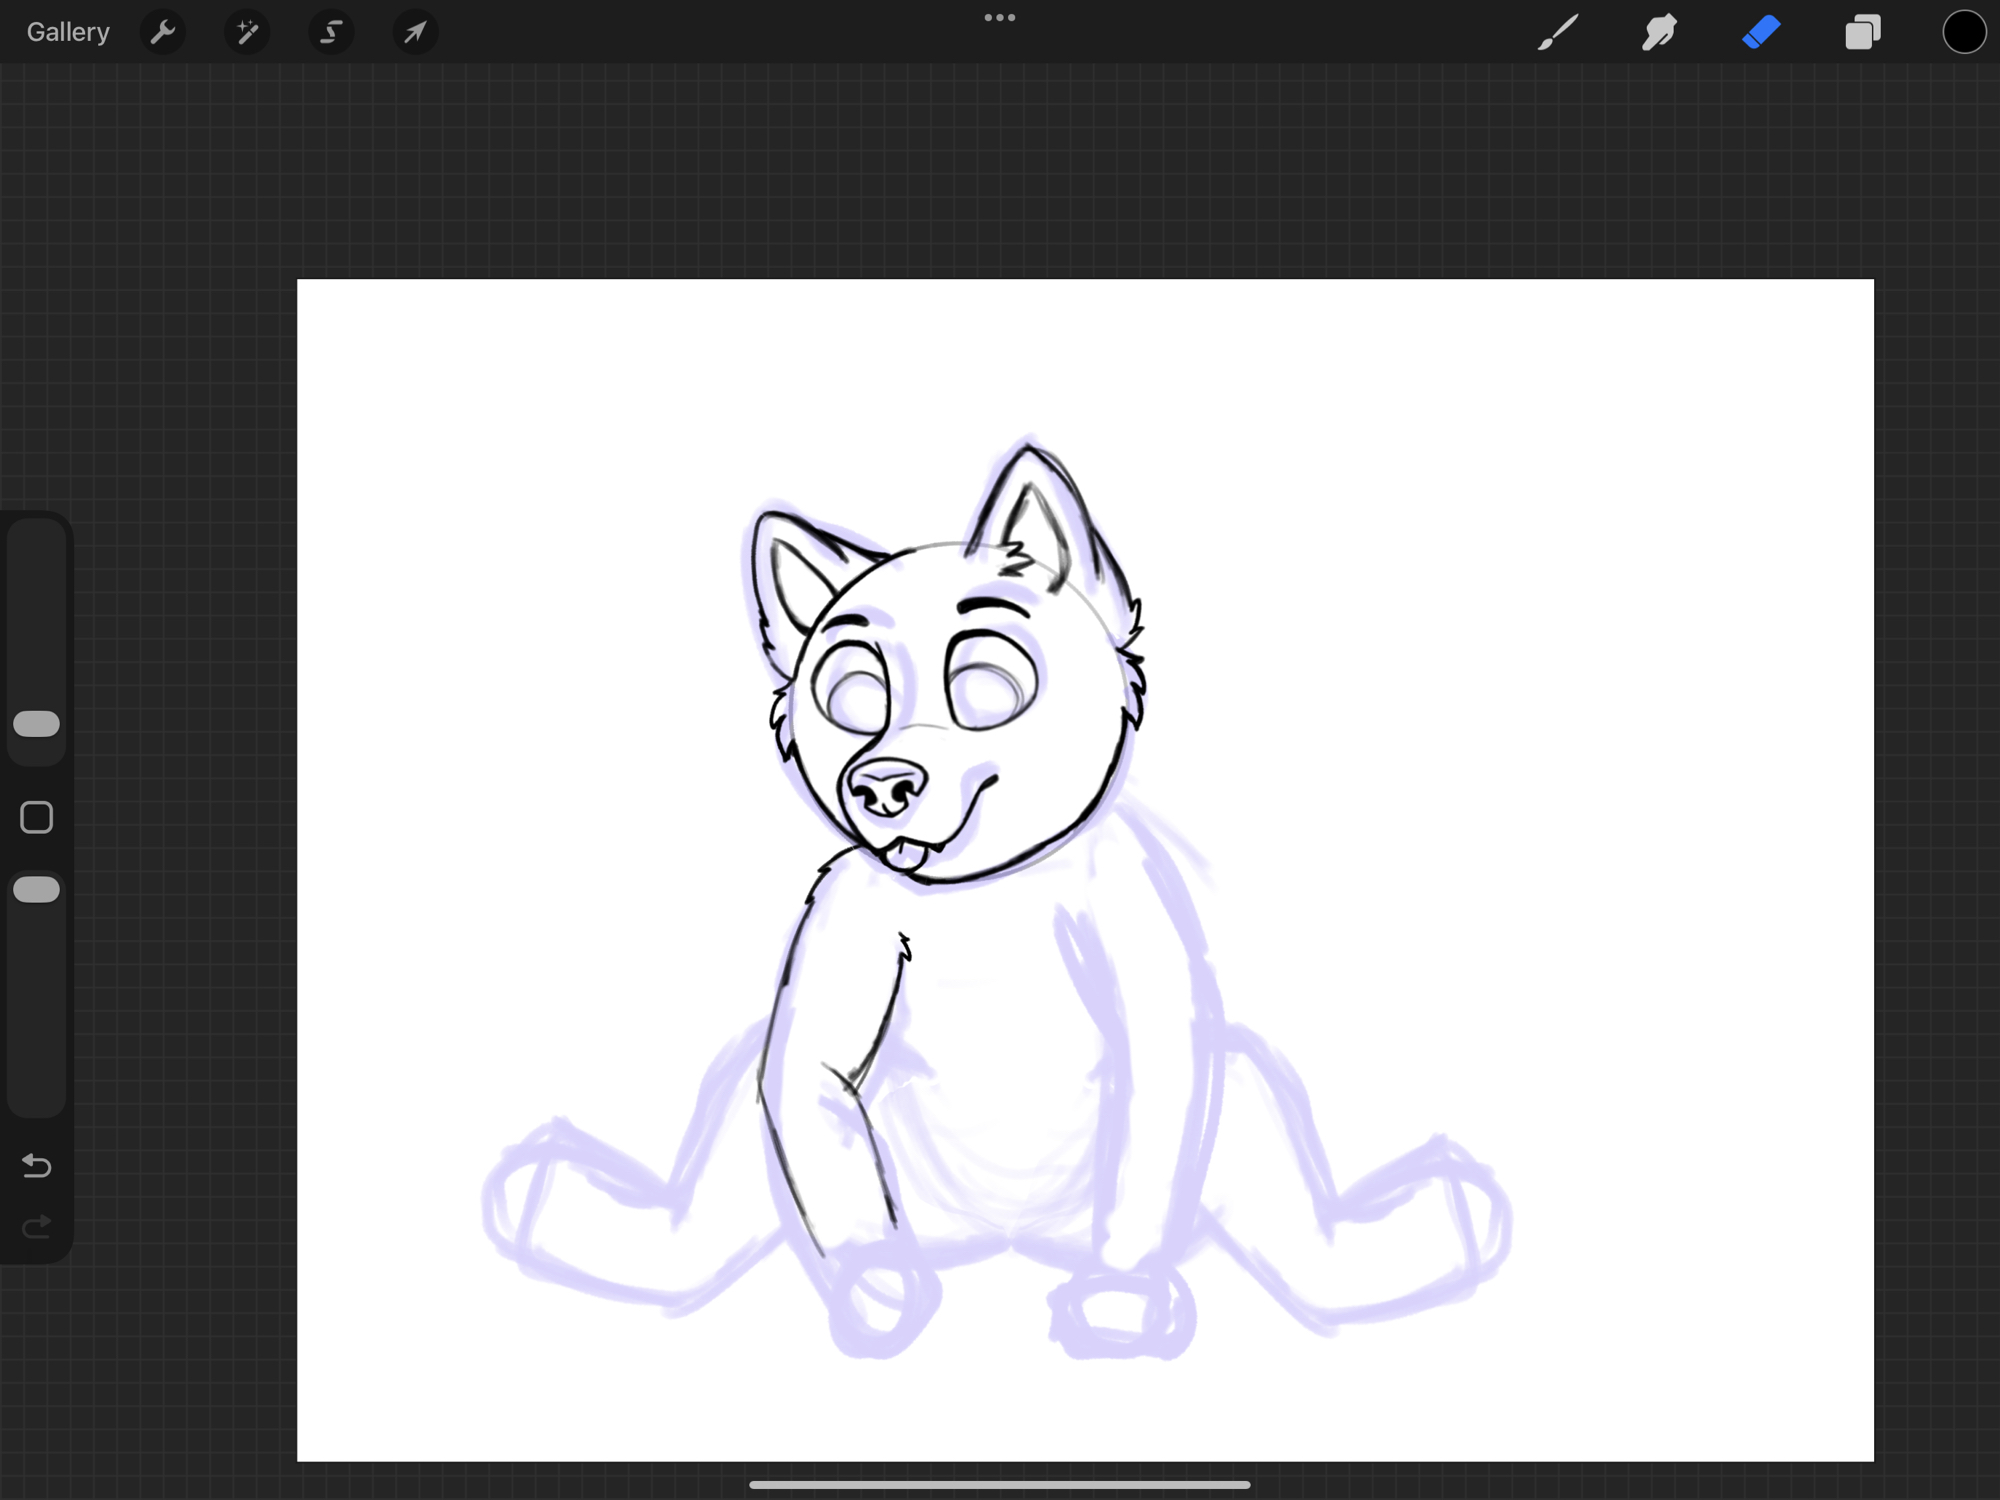
Task: Click the upper brush size slider handle
Action: coord(37,724)
